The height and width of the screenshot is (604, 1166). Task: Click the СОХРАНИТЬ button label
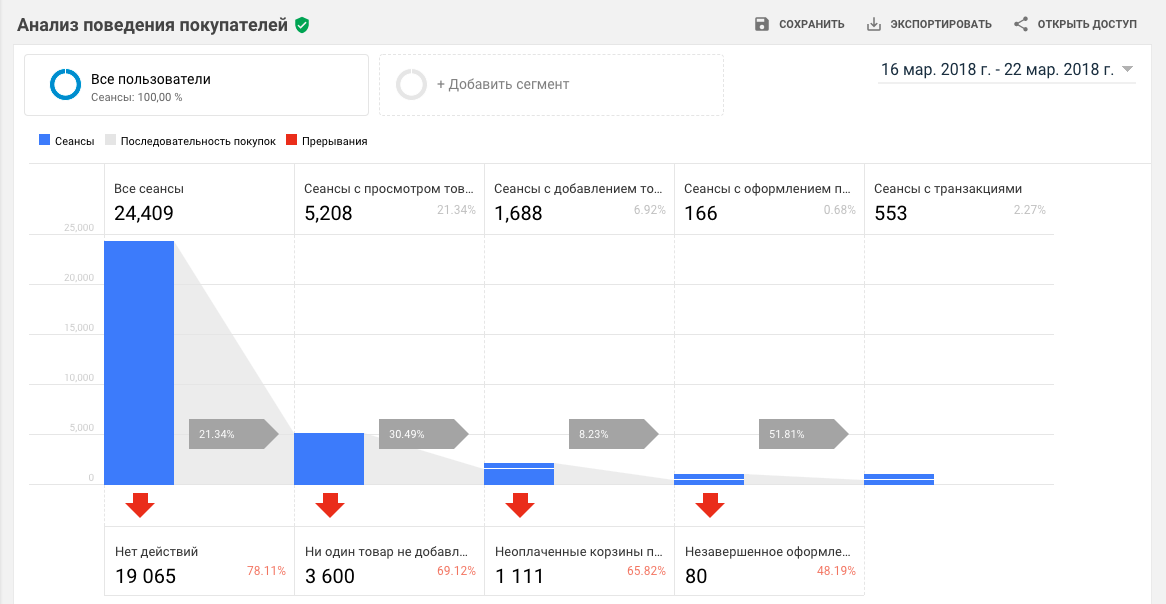812,24
